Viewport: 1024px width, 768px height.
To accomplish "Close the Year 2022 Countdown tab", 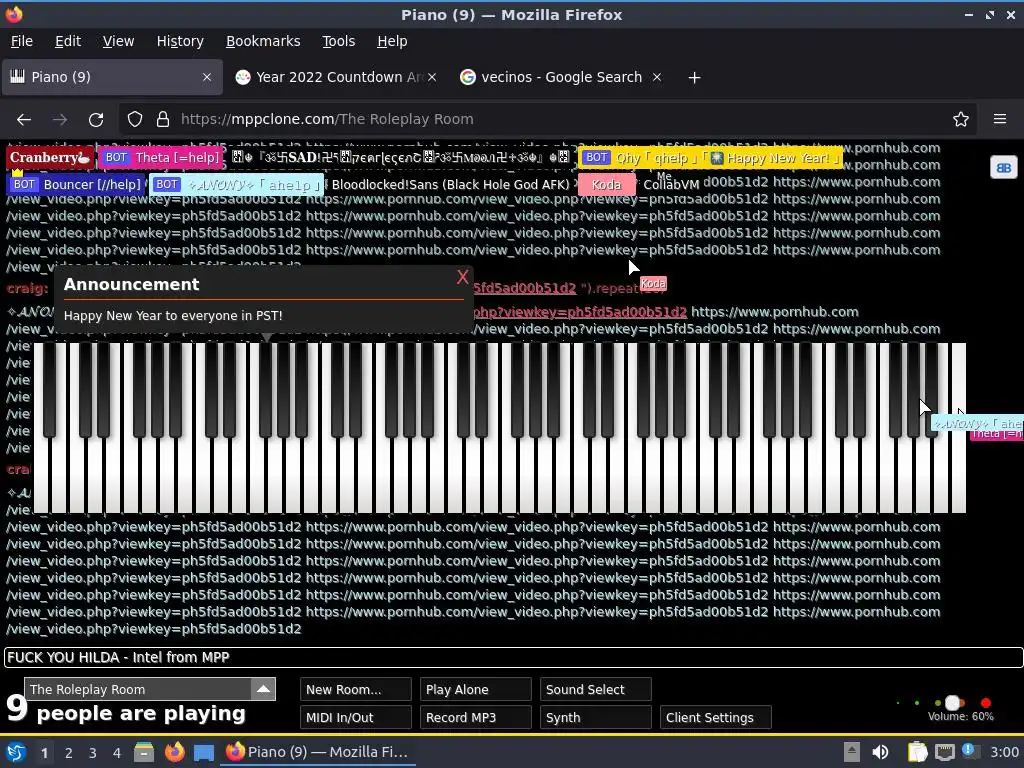I will [432, 77].
